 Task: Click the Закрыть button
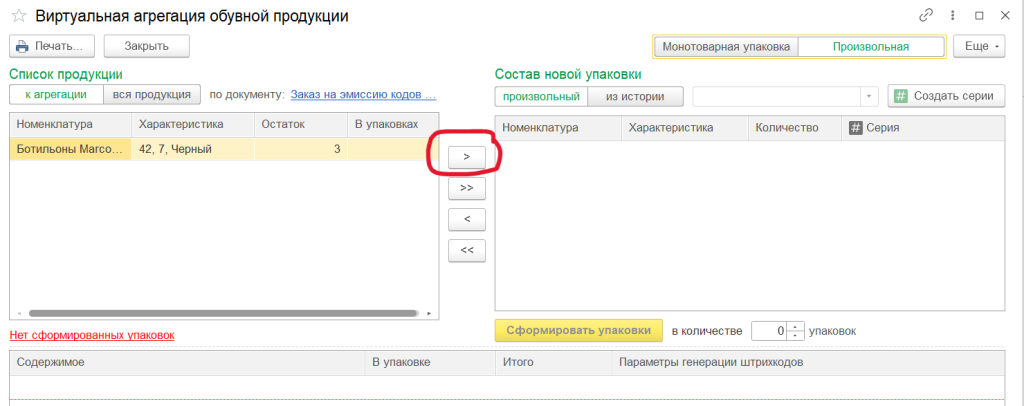147,46
